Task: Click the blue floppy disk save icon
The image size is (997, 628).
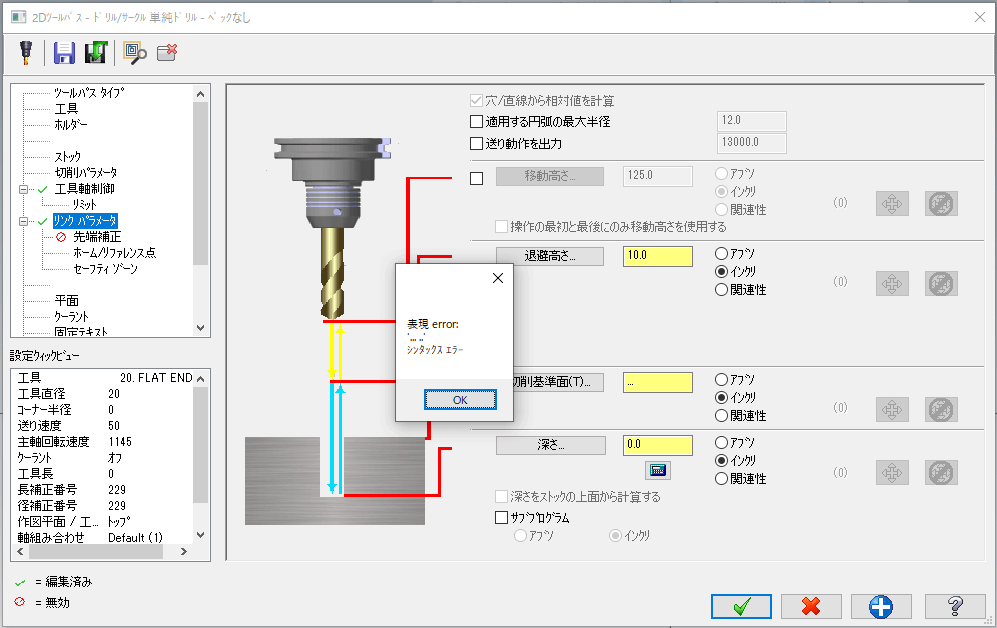Action: click(x=65, y=53)
